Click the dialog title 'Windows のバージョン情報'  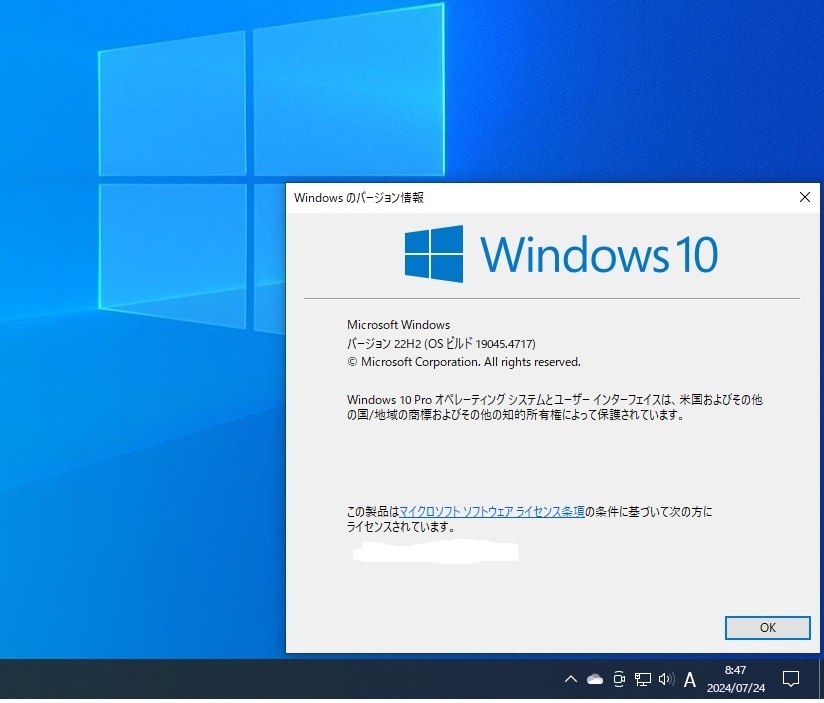(359, 198)
